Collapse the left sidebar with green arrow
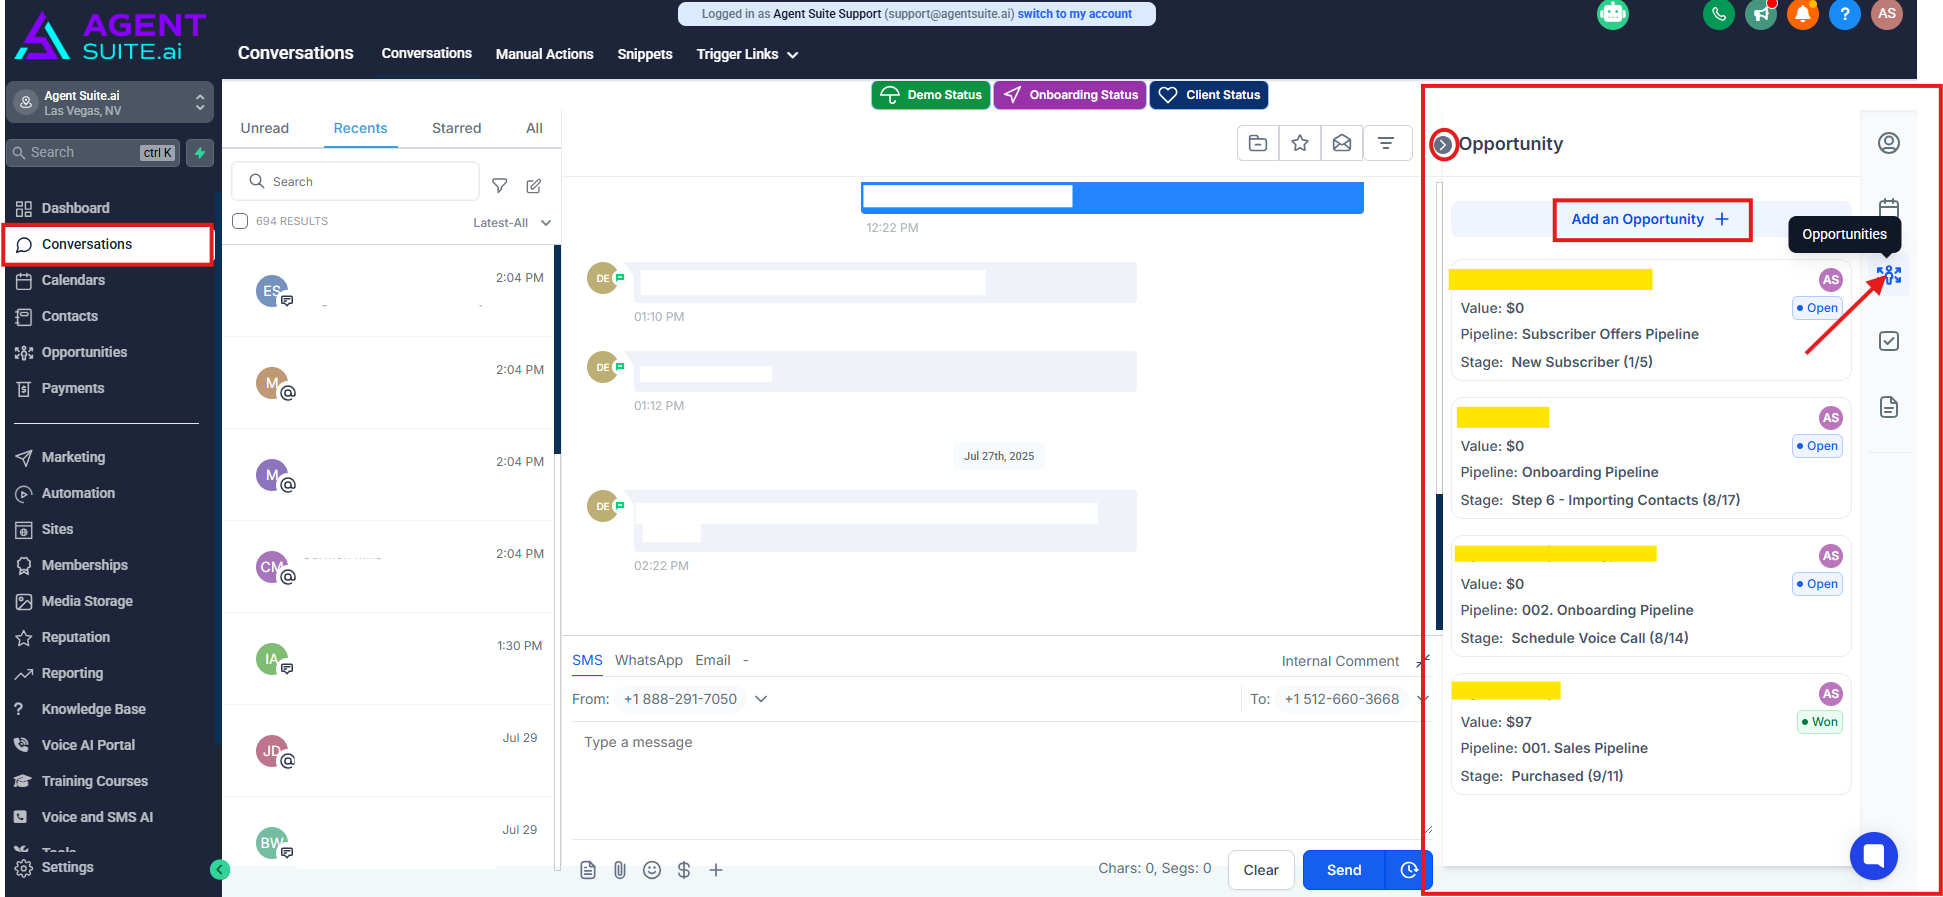The height and width of the screenshot is (897, 1943). [x=220, y=870]
